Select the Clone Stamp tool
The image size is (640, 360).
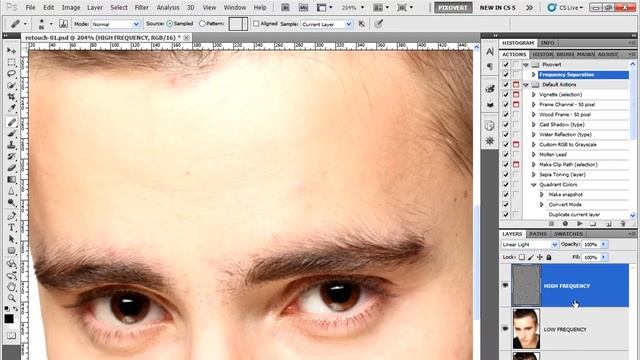pyautogui.click(x=11, y=145)
